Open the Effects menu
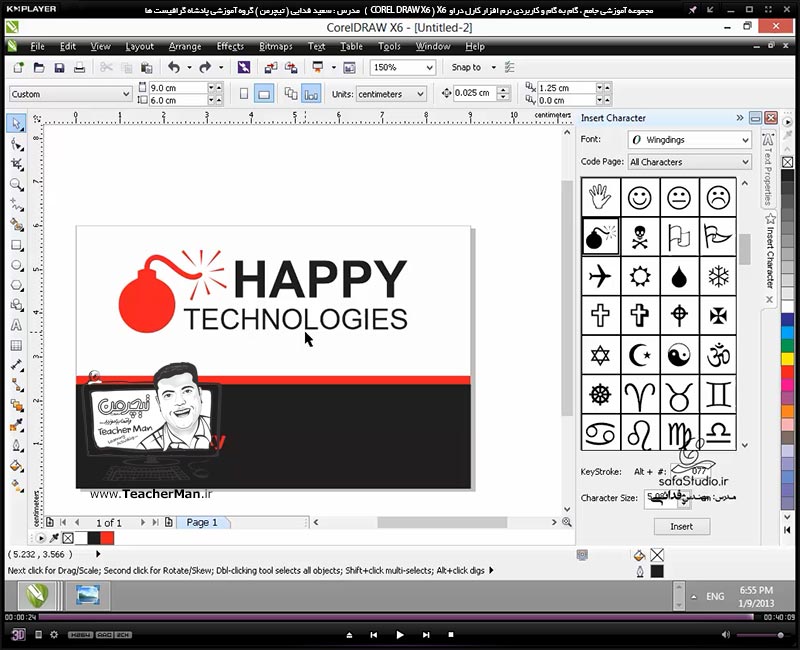 tap(230, 46)
